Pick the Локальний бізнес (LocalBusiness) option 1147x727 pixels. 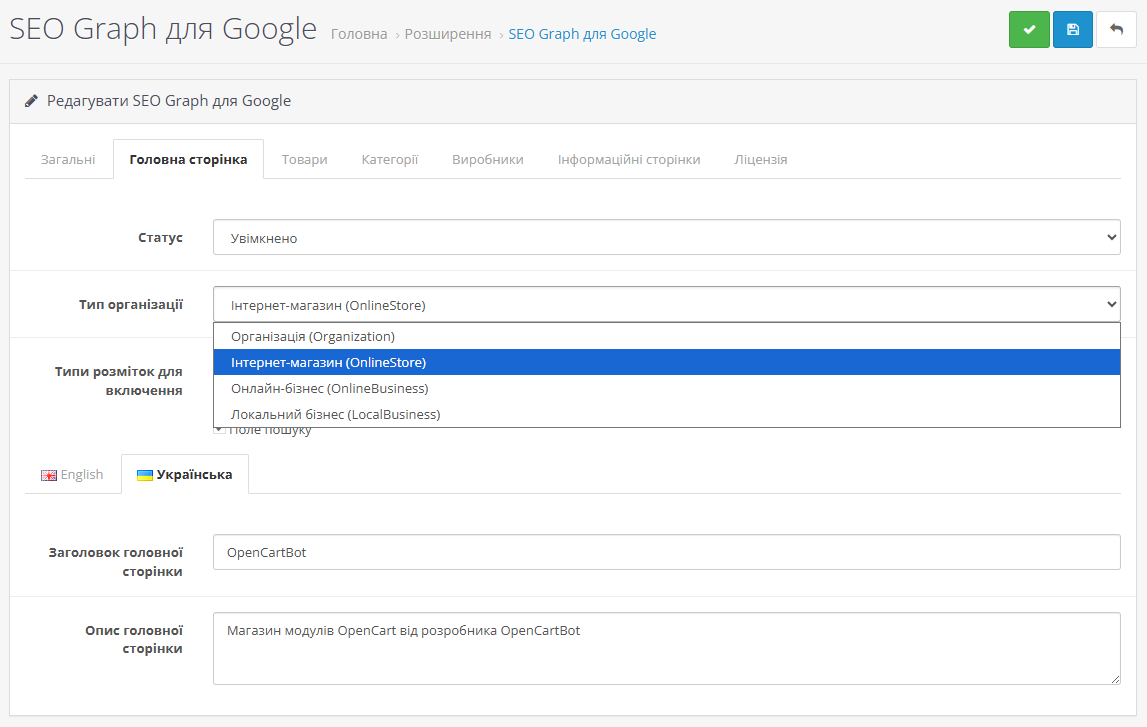pos(335,414)
